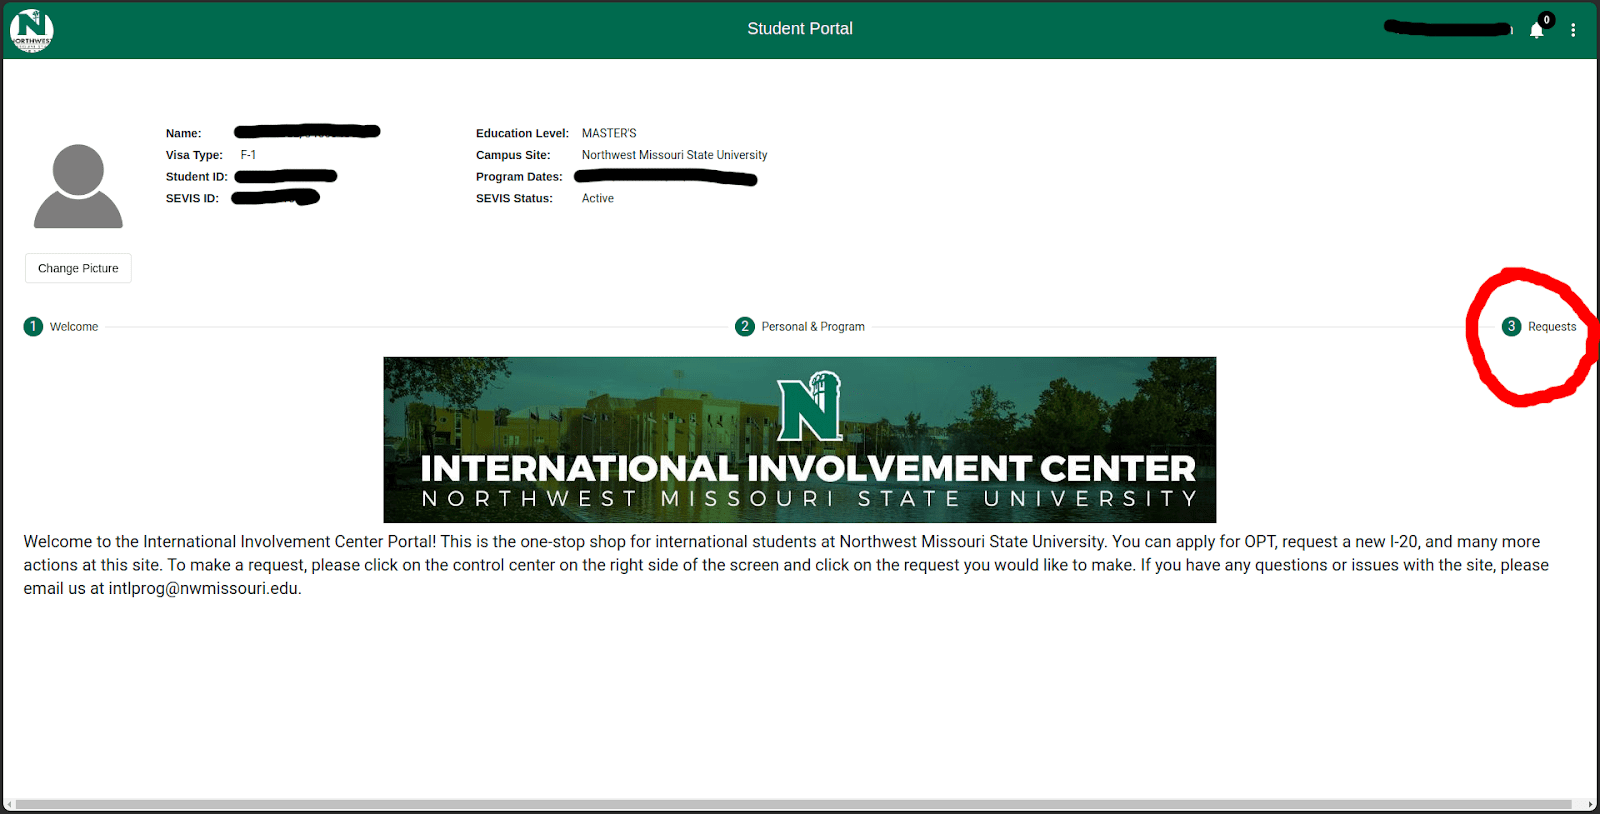Click the Change Picture button

pos(78,268)
